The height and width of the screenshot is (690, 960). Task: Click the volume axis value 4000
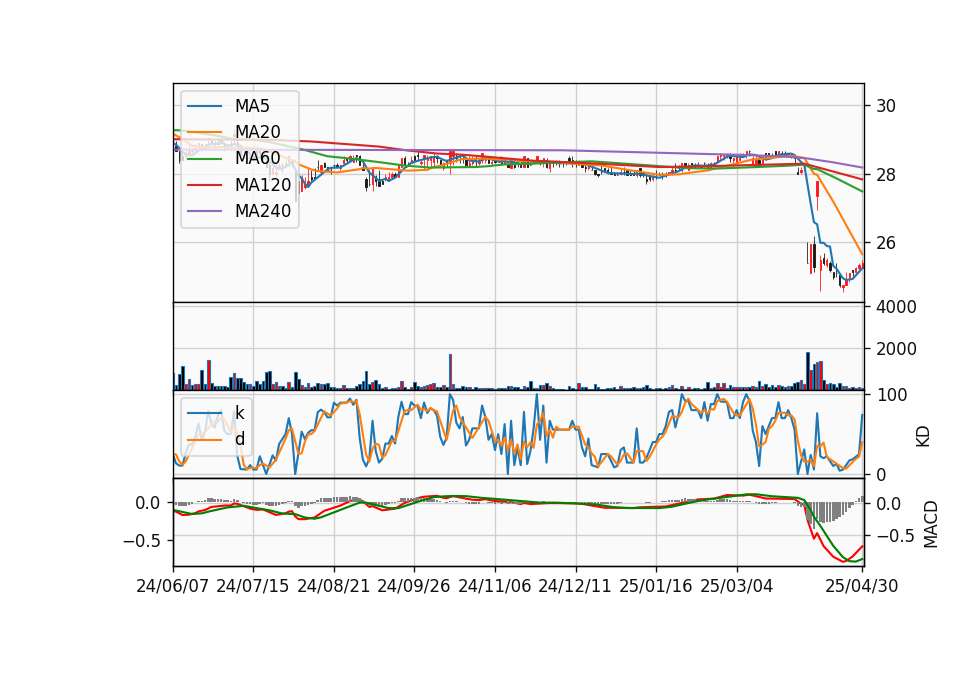[x=896, y=307]
